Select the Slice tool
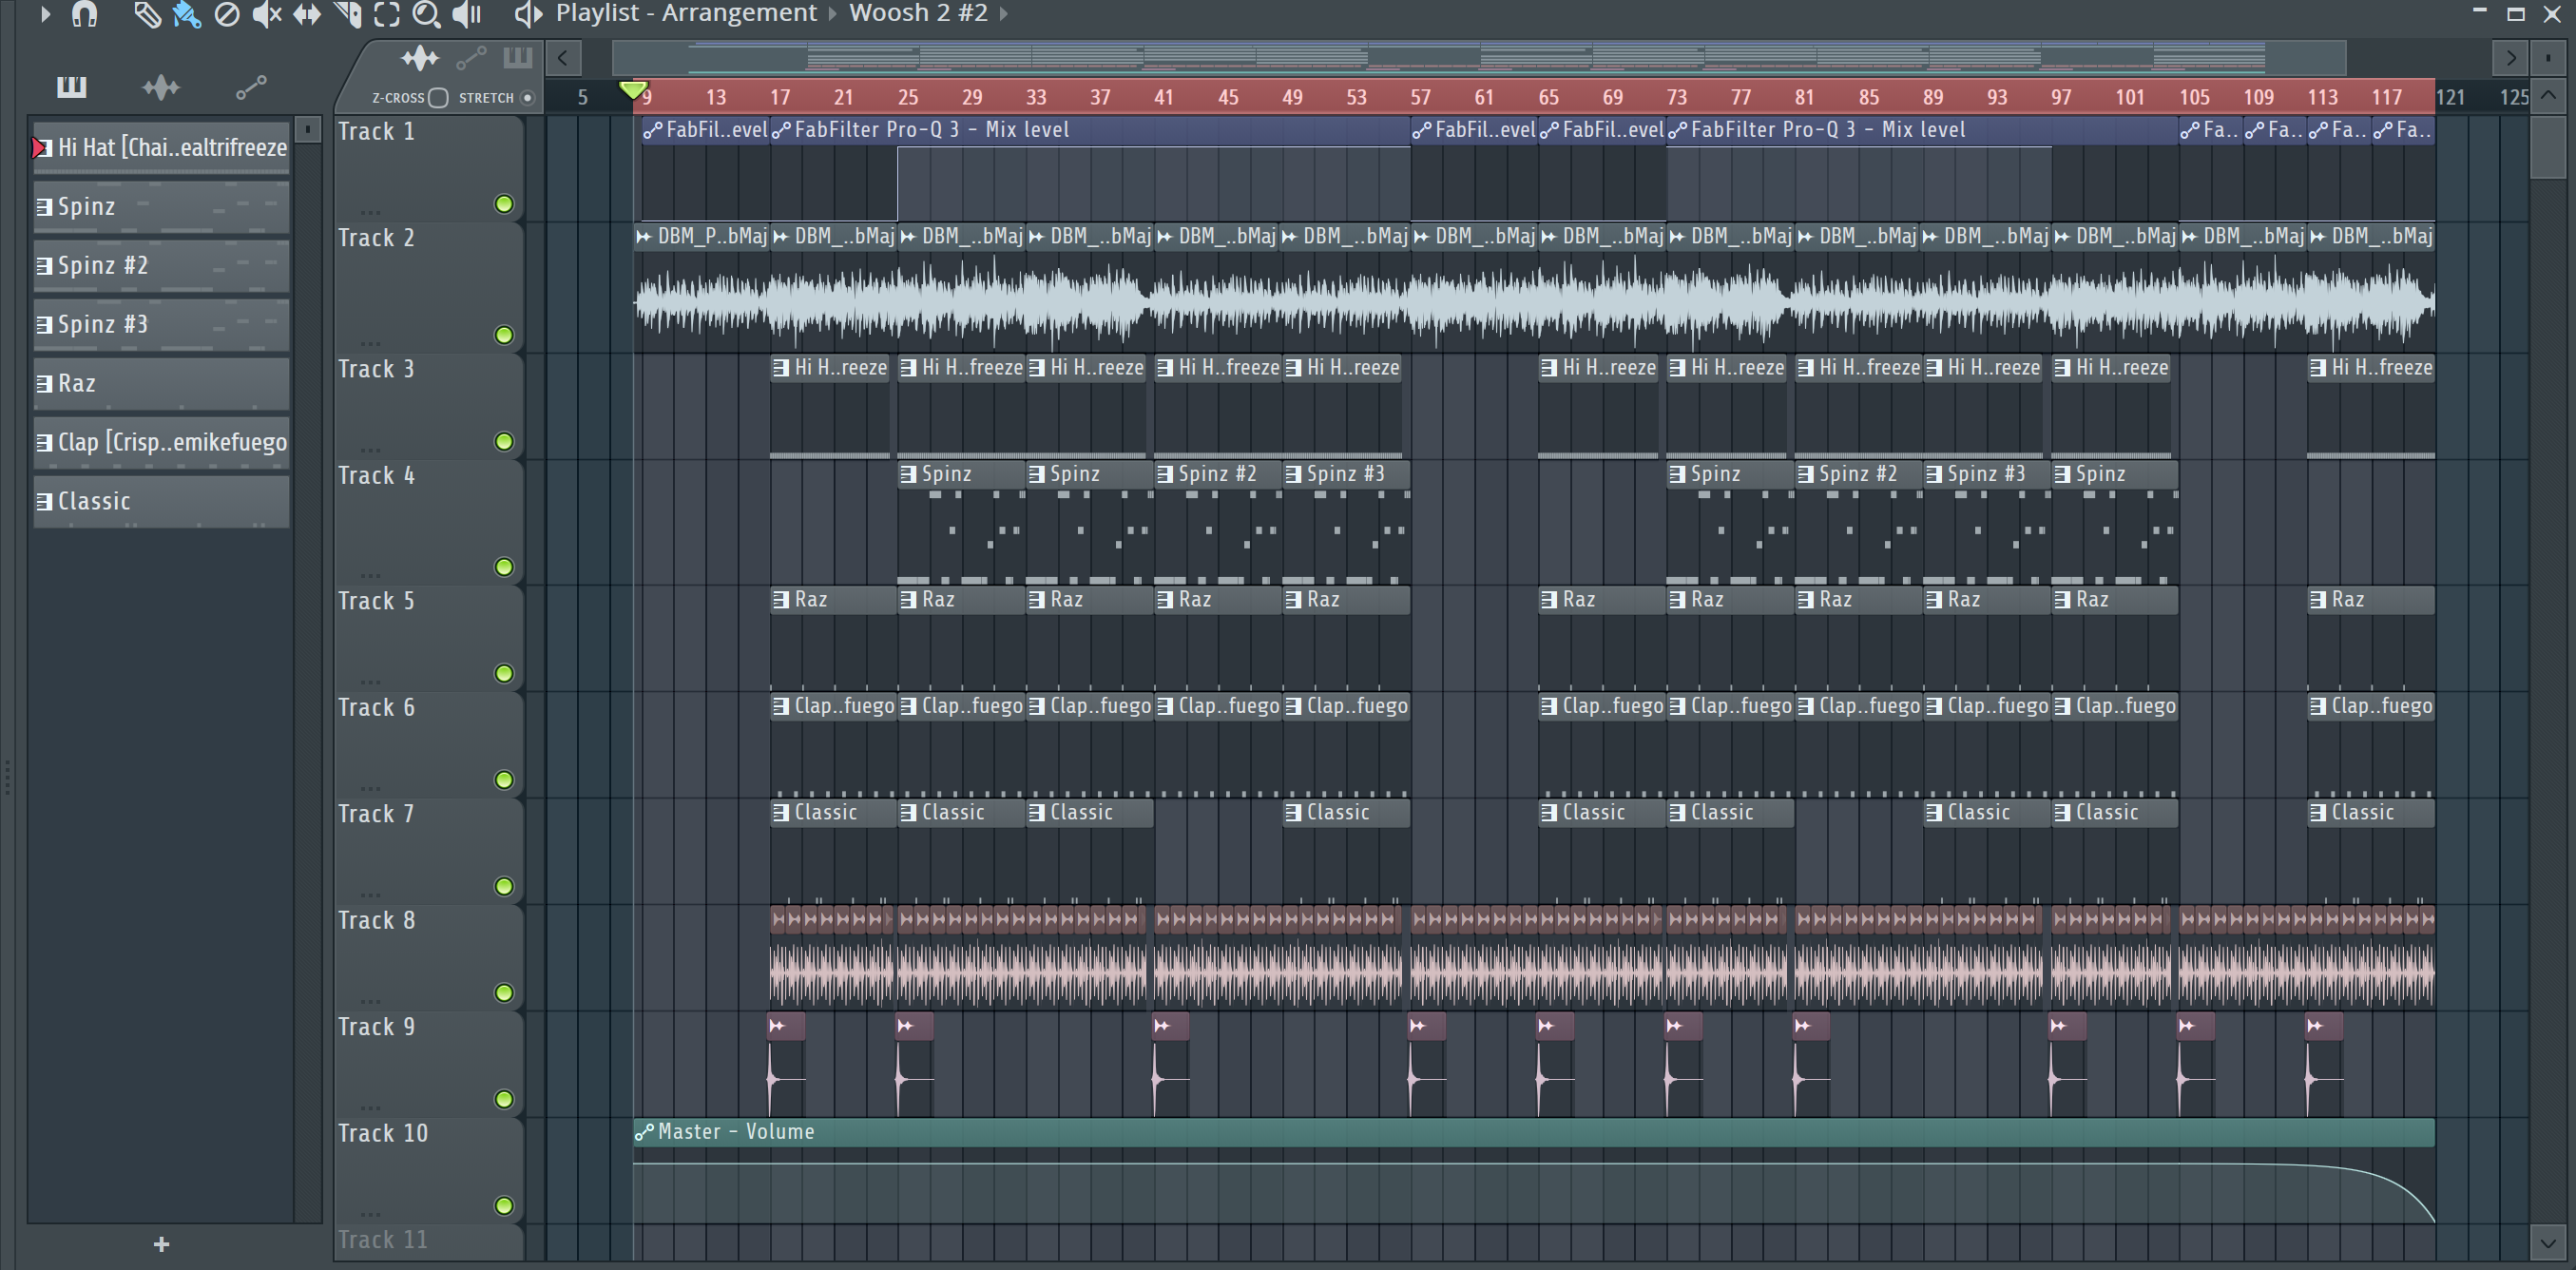2576x1270 pixels. (347, 14)
